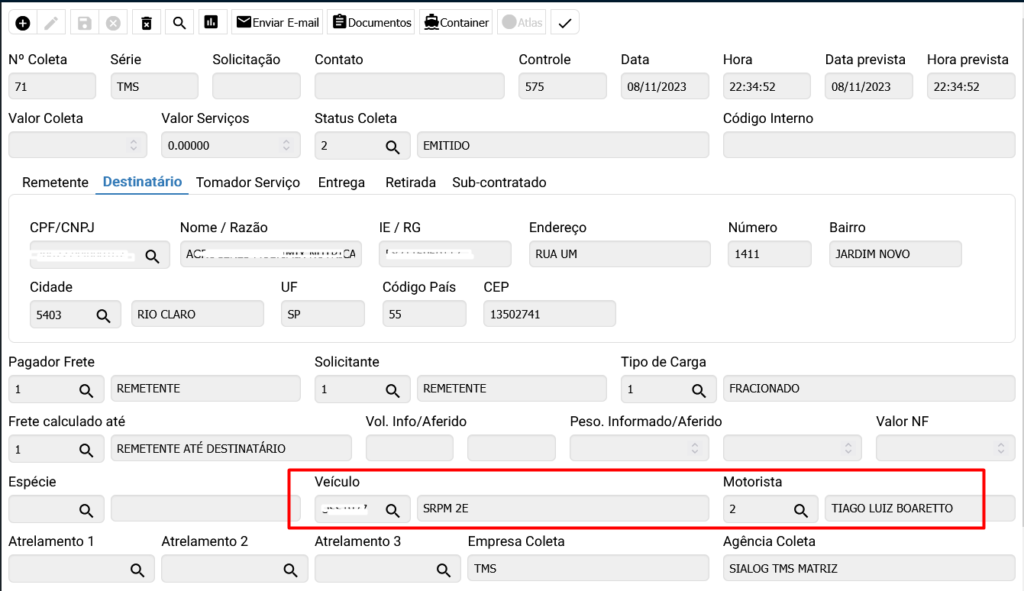Switch to the Remetente tab
Image resolution: width=1024 pixels, height=591 pixels.
click(x=55, y=183)
